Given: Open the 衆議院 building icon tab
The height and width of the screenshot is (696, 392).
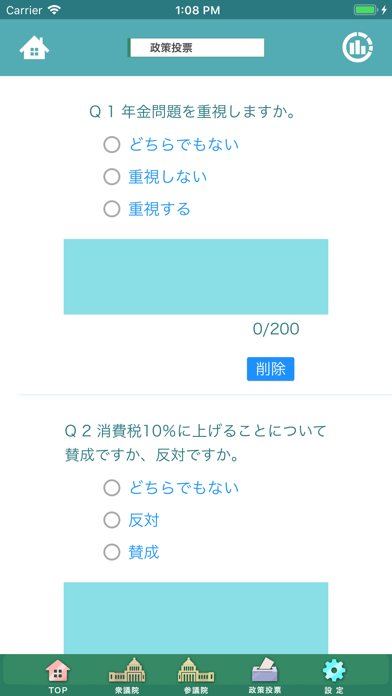Looking at the screenshot, I should coord(127,675).
